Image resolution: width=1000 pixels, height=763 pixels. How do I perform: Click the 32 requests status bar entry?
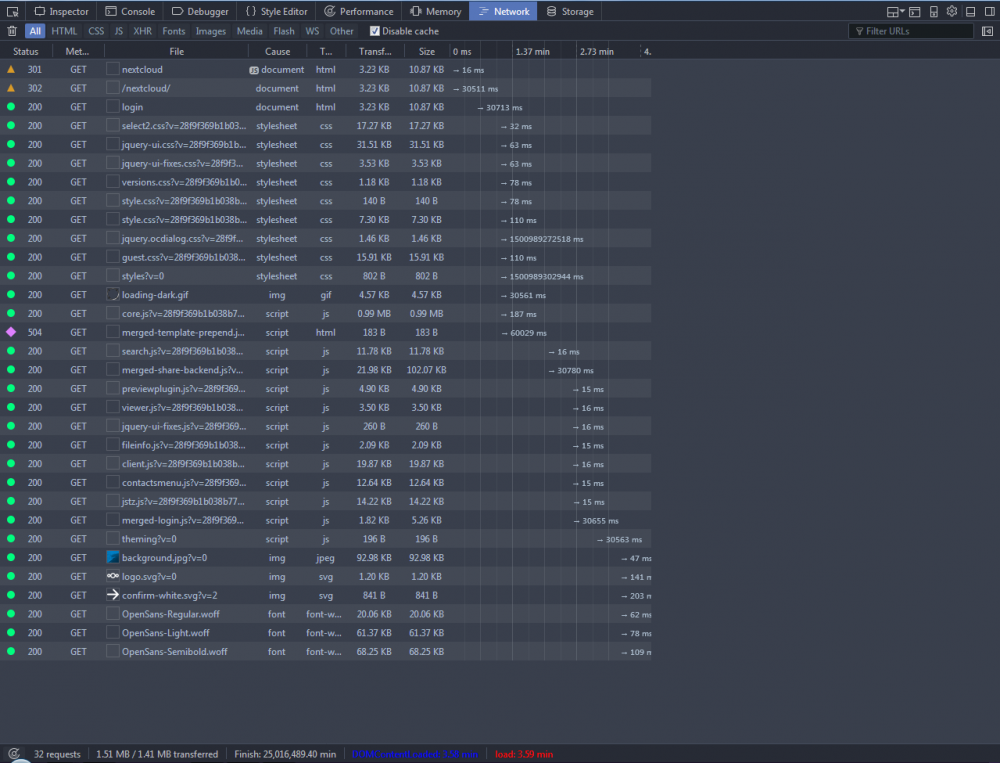57,754
